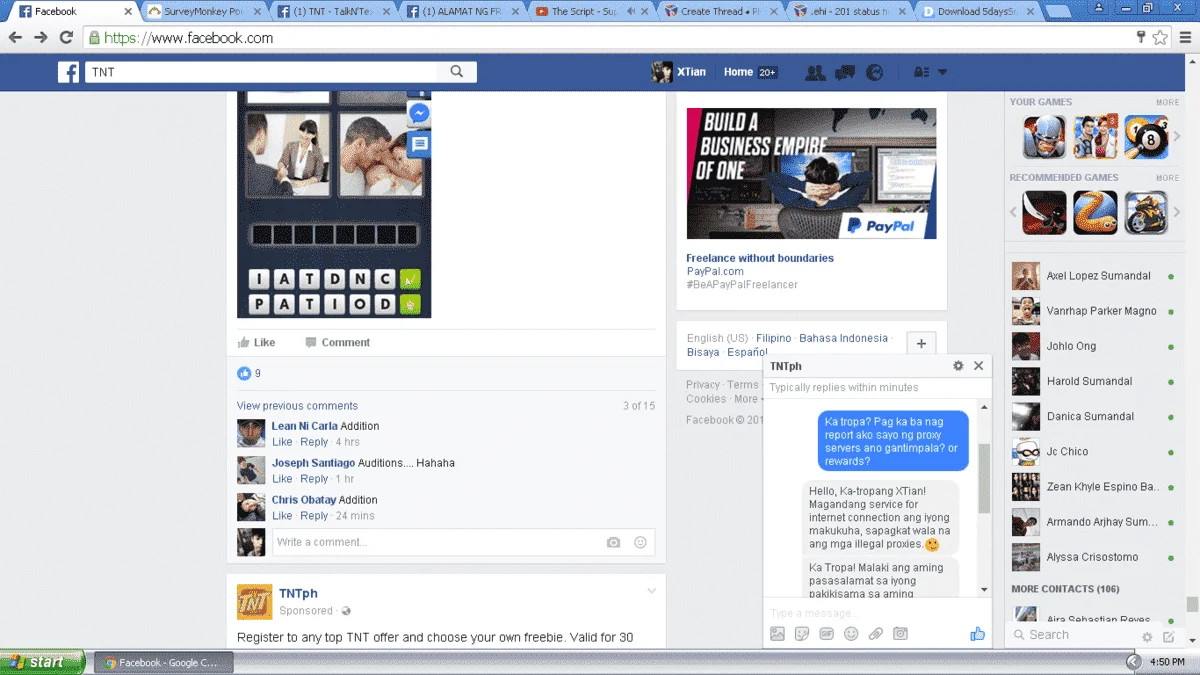Expand the More footer links dropdown
Image resolution: width=1200 pixels, height=675 pixels.
coord(750,399)
